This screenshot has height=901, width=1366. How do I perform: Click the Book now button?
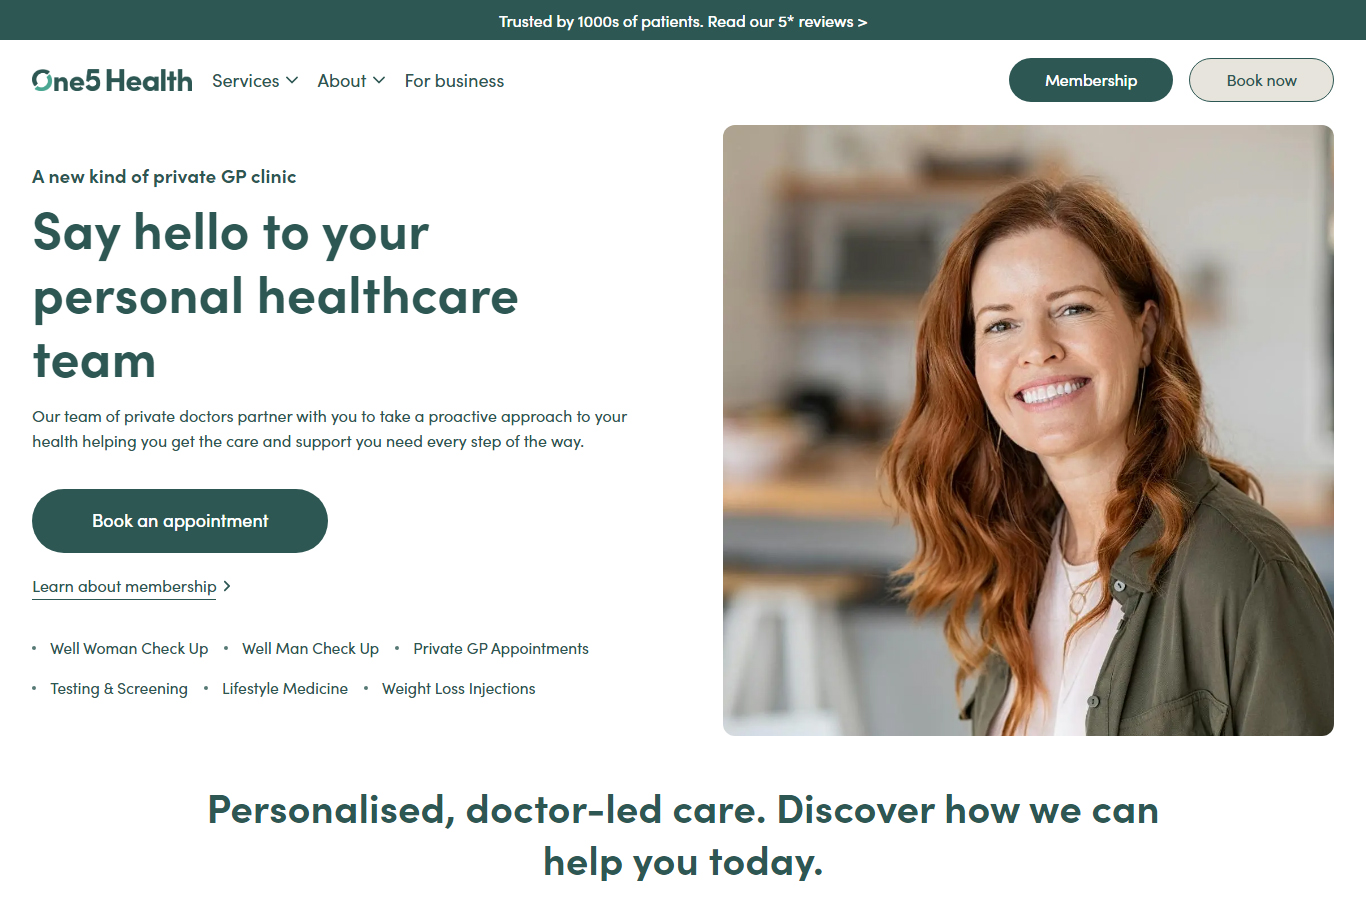pos(1261,80)
